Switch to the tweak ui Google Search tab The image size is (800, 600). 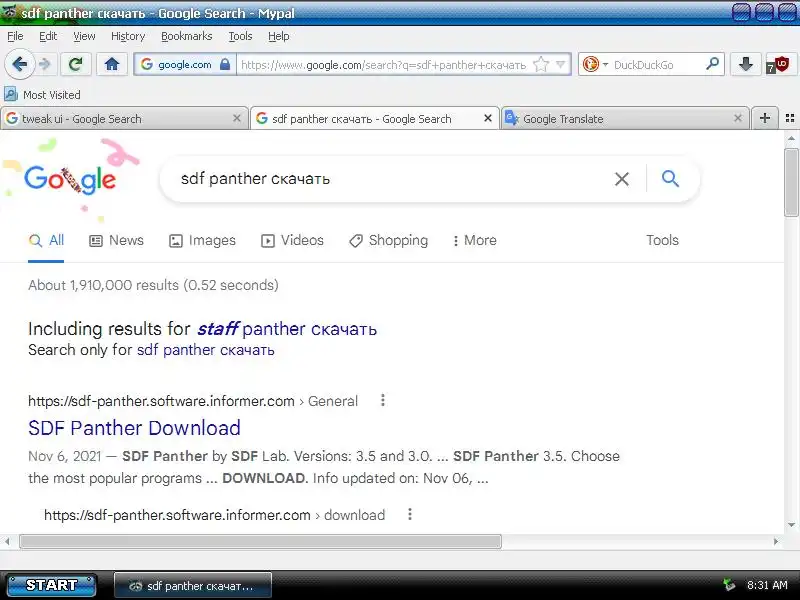pos(124,118)
